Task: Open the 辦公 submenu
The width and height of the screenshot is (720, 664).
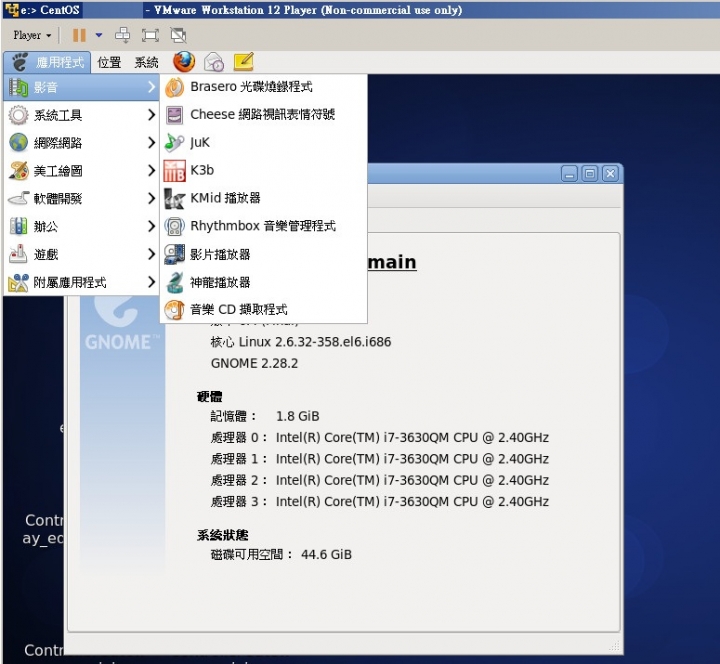Action: click(82, 226)
